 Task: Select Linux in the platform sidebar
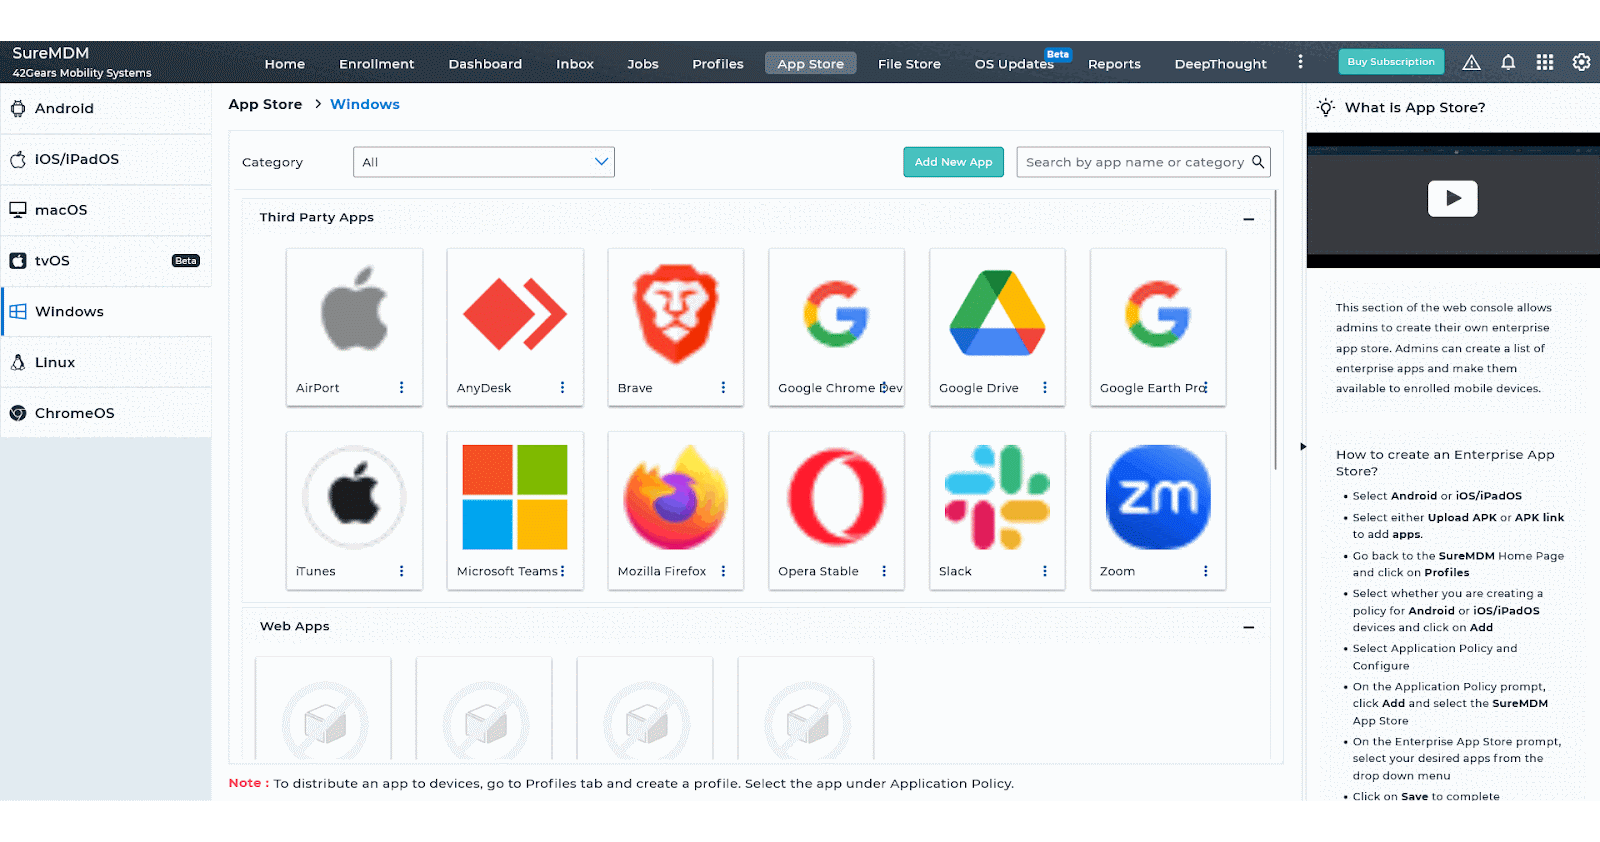(x=106, y=362)
